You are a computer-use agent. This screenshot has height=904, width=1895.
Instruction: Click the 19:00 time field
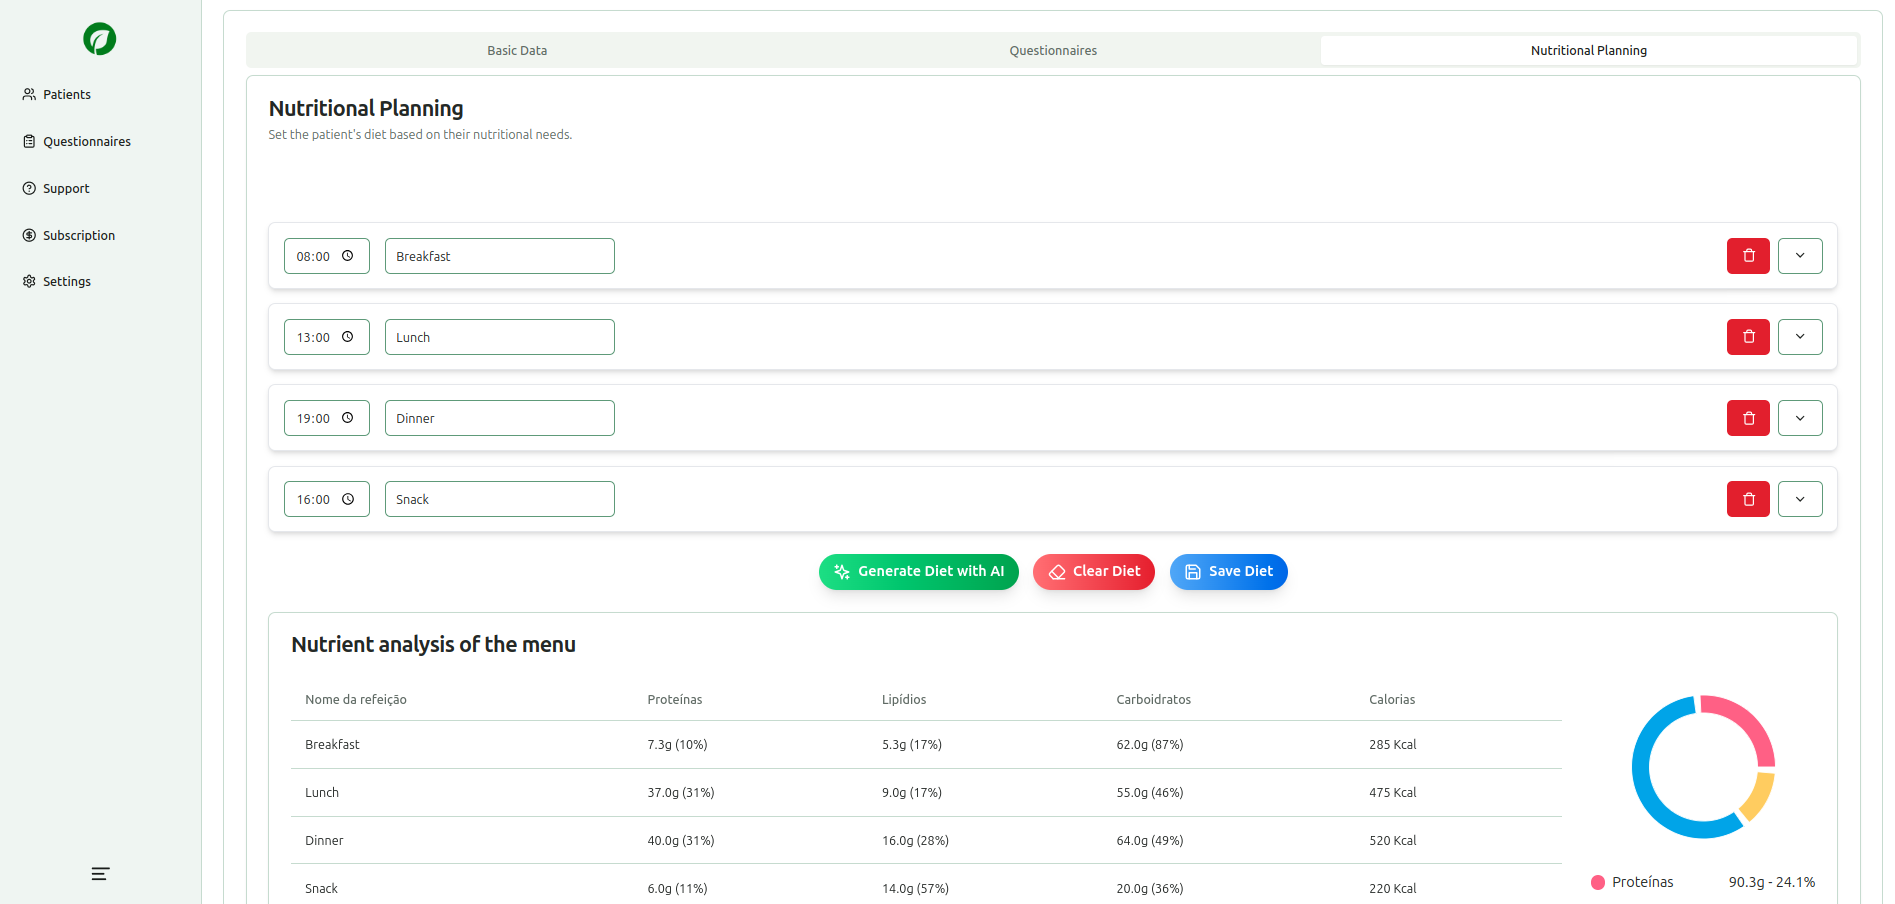[x=327, y=418]
